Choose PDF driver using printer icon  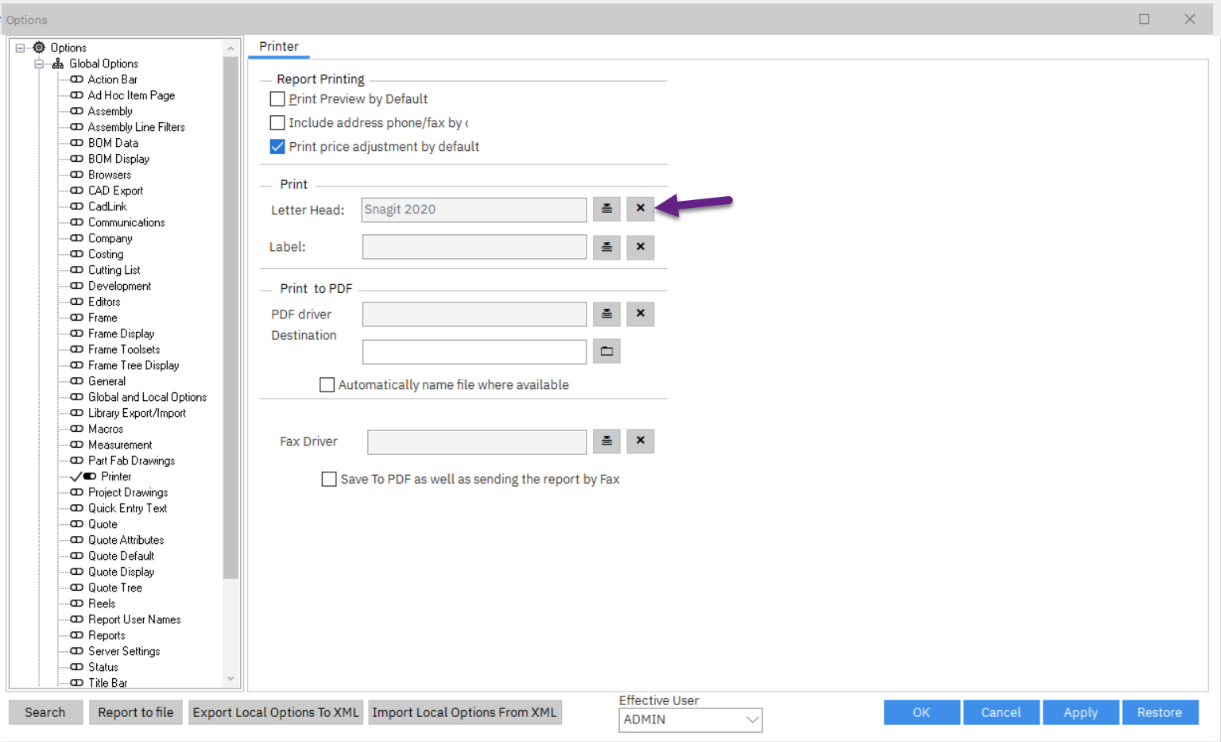click(x=606, y=314)
